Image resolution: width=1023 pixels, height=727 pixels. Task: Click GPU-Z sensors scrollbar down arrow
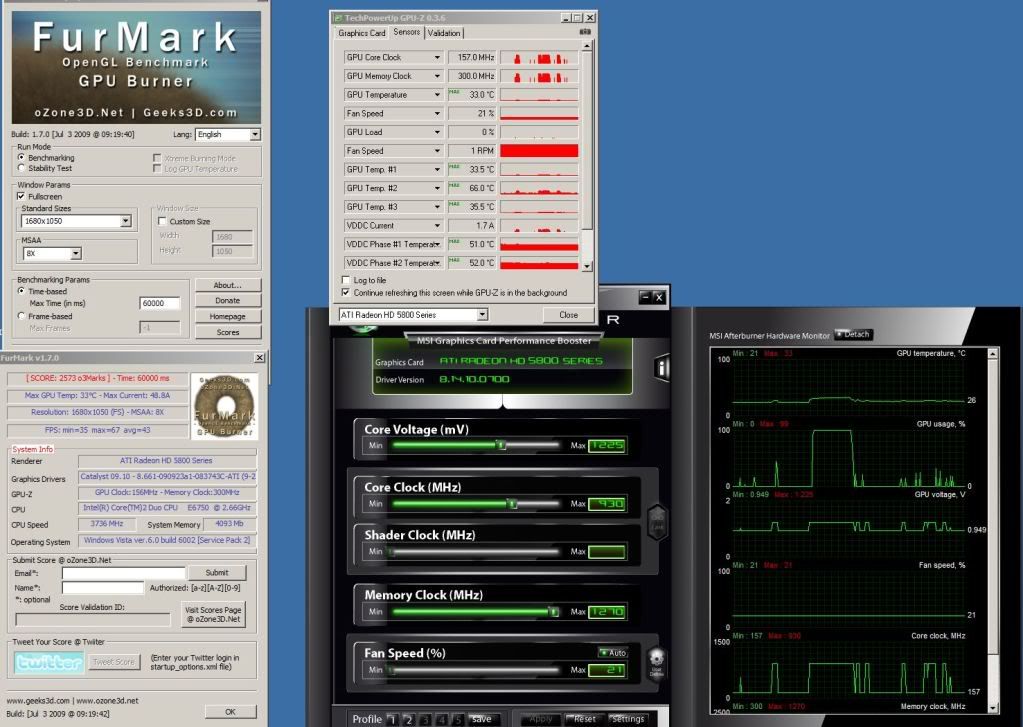point(587,266)
